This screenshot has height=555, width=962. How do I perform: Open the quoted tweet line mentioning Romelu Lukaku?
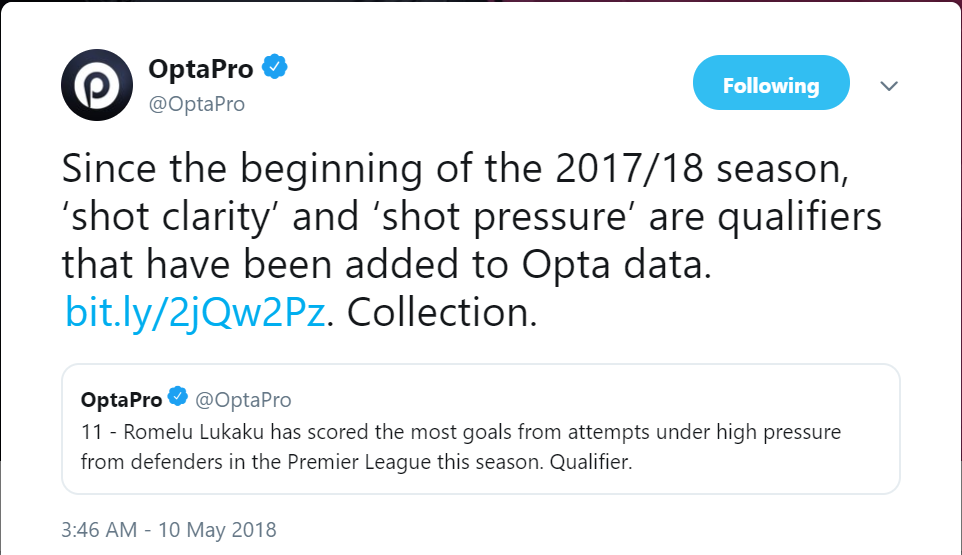(461, 432)
